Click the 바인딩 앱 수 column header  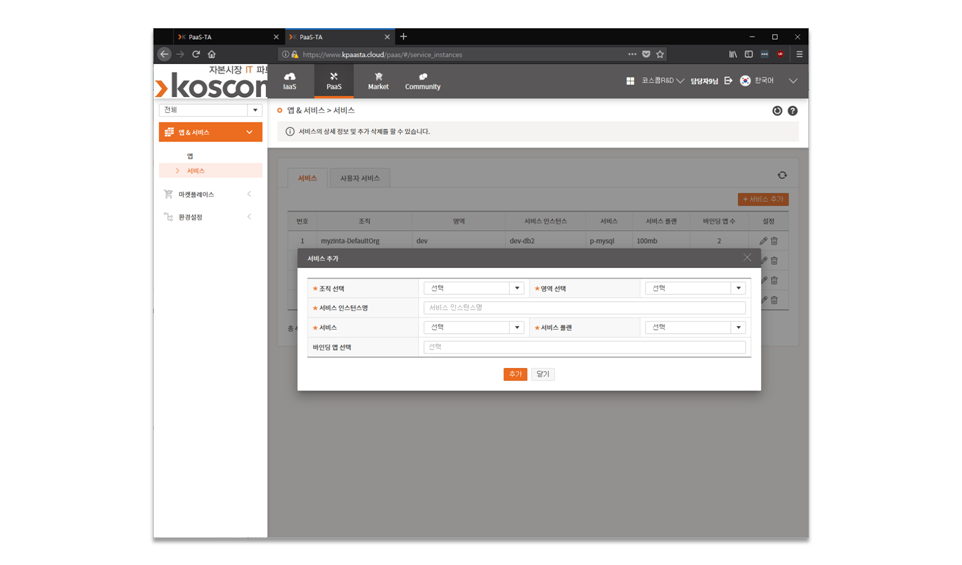click(719, 221)
